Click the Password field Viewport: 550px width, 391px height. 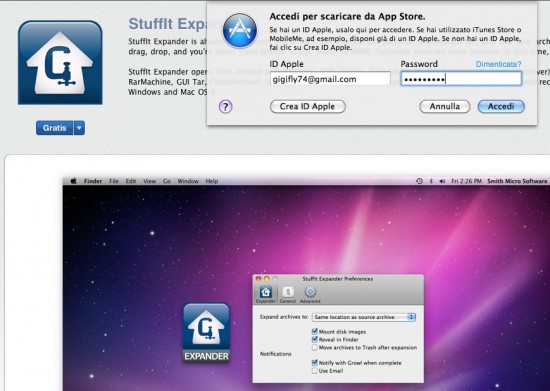point(461,79)
